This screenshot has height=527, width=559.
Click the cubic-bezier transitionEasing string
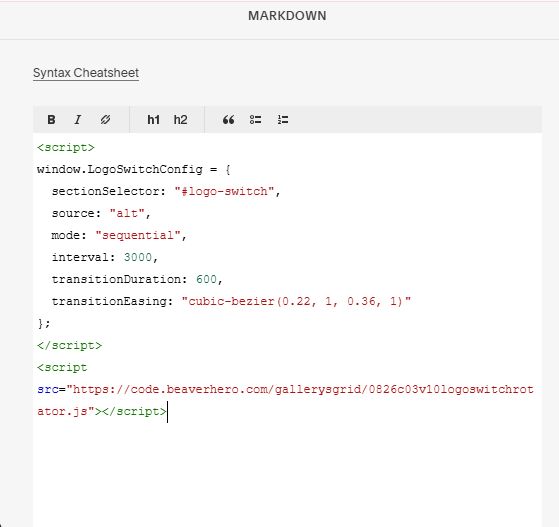pos(296,301)
